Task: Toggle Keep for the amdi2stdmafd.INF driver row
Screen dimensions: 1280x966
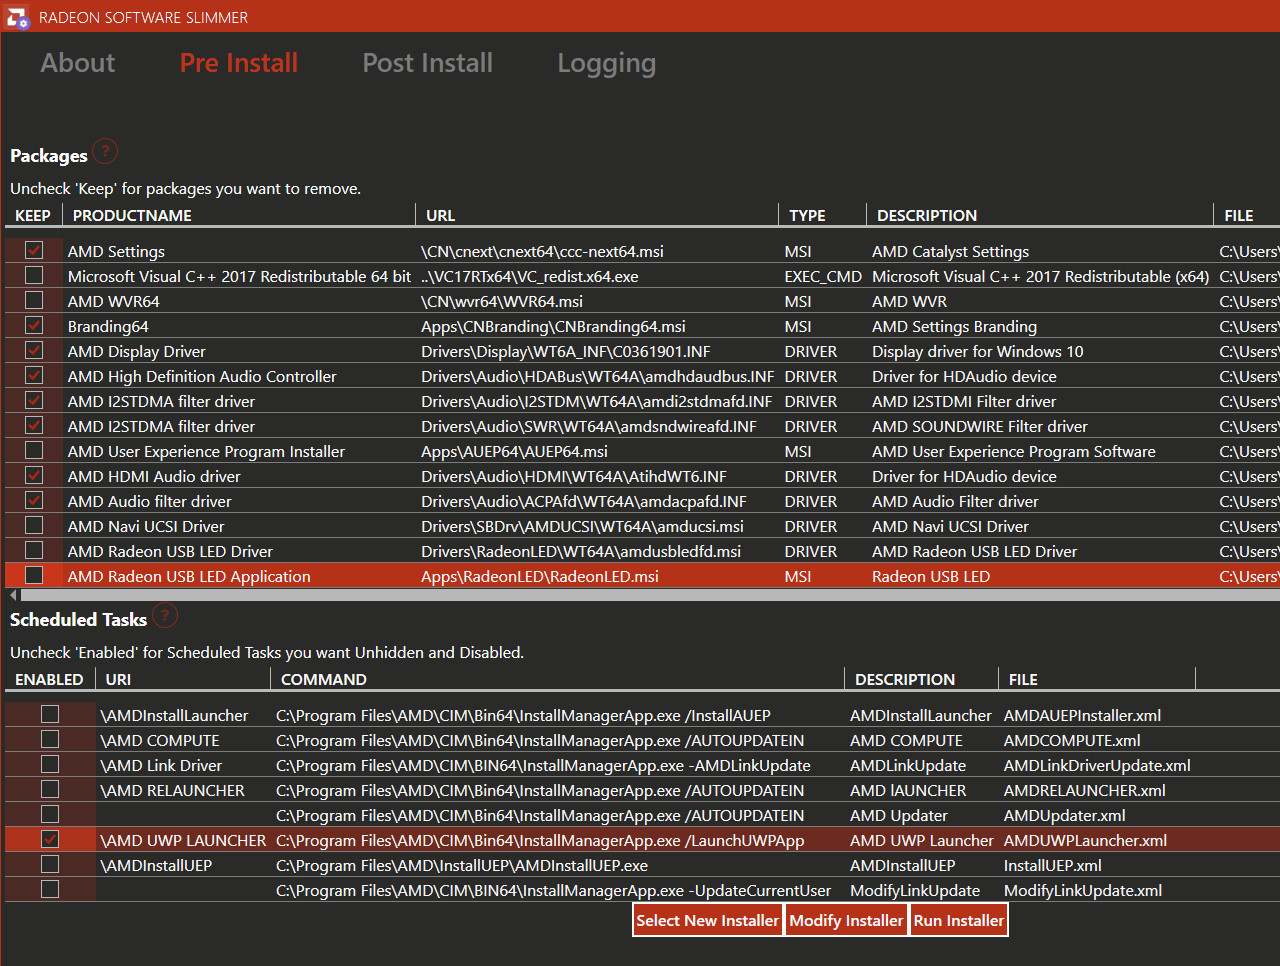Action: (x=34, y=400)
